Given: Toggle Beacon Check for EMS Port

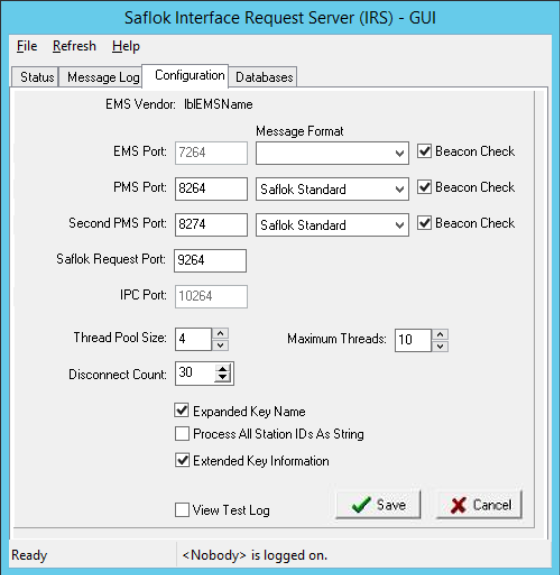Looking at the screenshot, I should (x=424, y=151).
